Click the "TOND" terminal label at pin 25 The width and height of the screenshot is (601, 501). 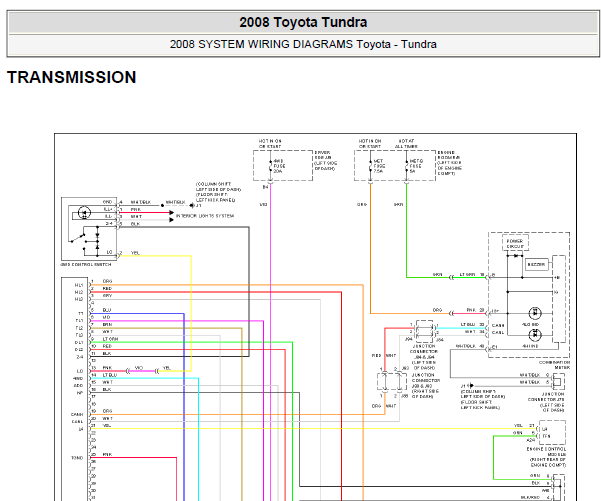tap(77, 458)
